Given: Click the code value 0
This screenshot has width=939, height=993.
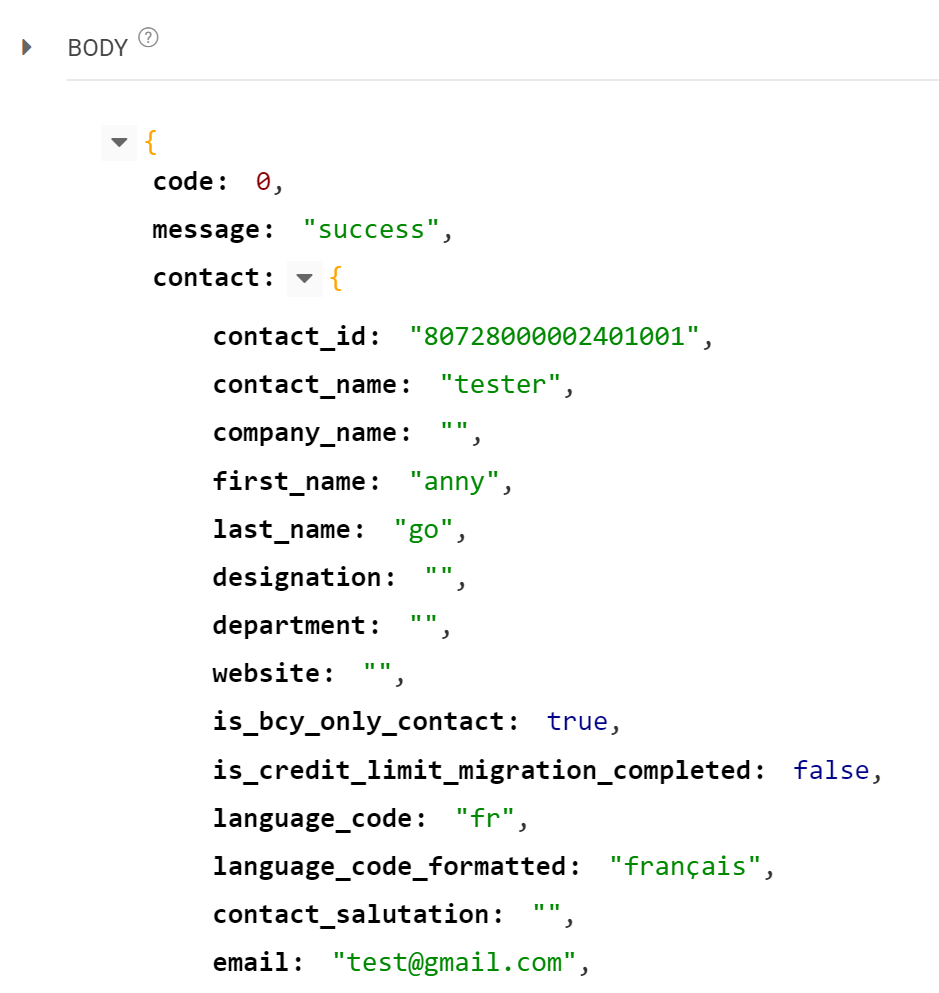Looking at the screenshot, I should [x=263, y=182].
